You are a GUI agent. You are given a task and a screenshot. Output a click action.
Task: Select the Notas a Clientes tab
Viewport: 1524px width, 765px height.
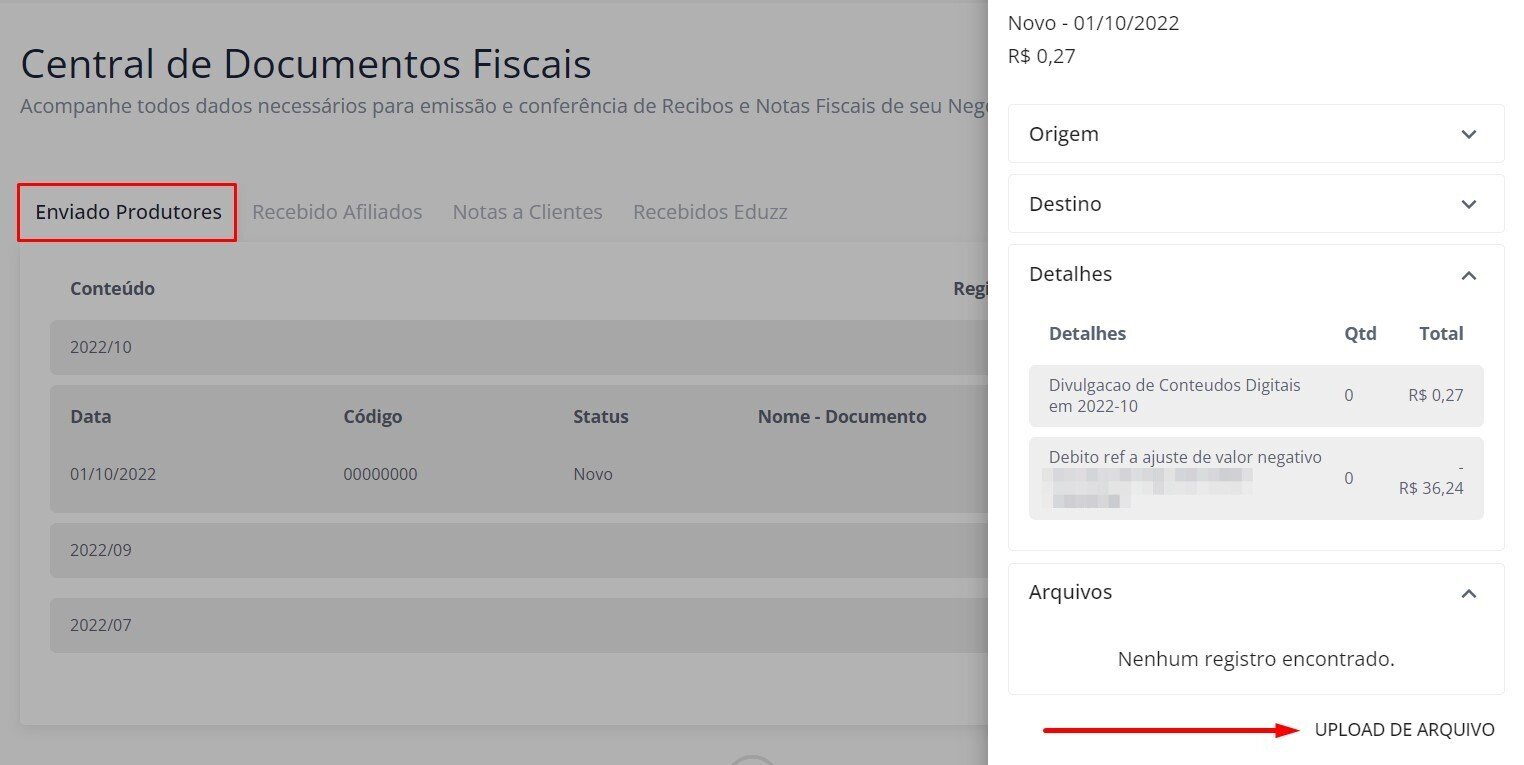pyautogui.click(x=527, y=212)
